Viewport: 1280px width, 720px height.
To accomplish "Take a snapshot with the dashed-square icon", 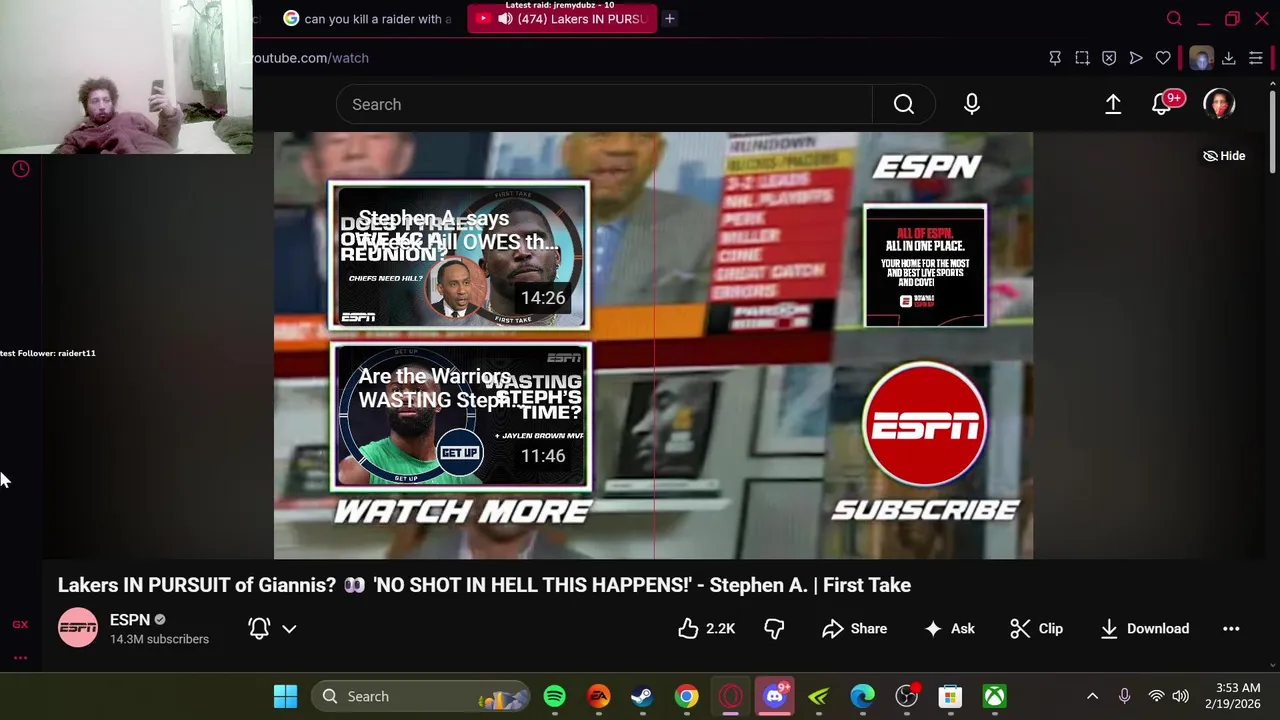I will pyautogui.click(x=1082, y=58).
